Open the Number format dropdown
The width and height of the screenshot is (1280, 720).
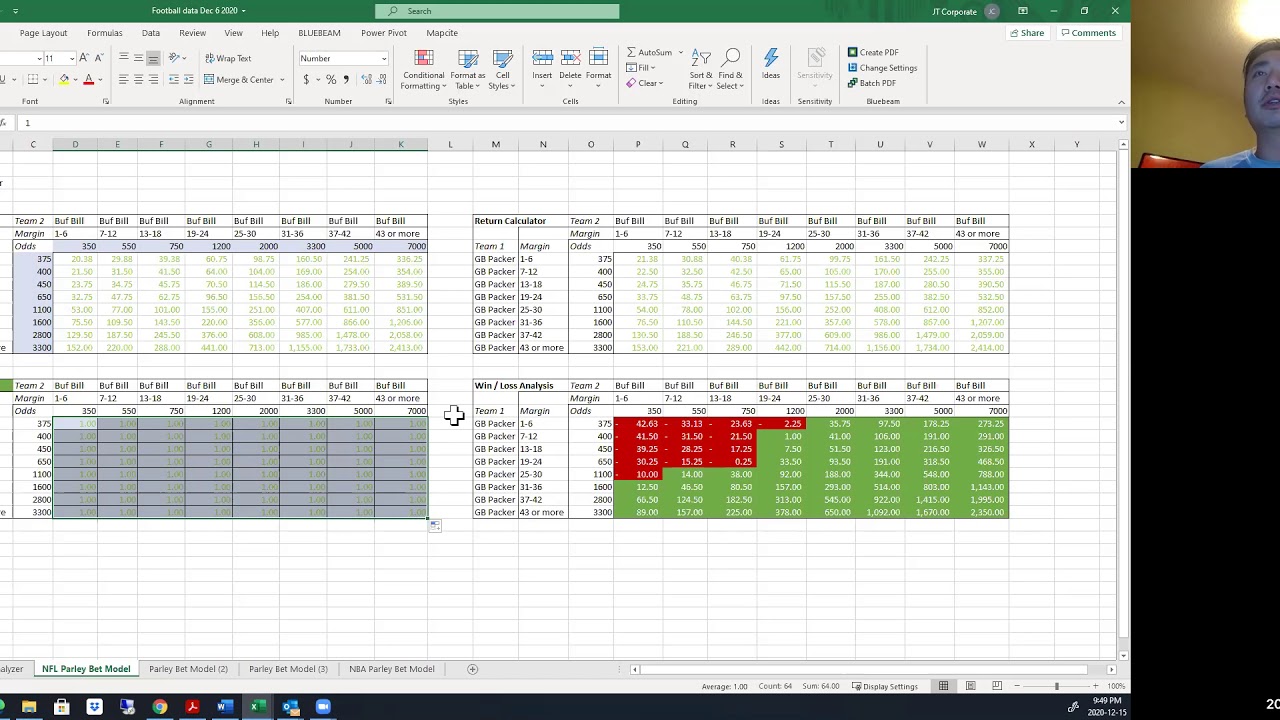point(384,59)
